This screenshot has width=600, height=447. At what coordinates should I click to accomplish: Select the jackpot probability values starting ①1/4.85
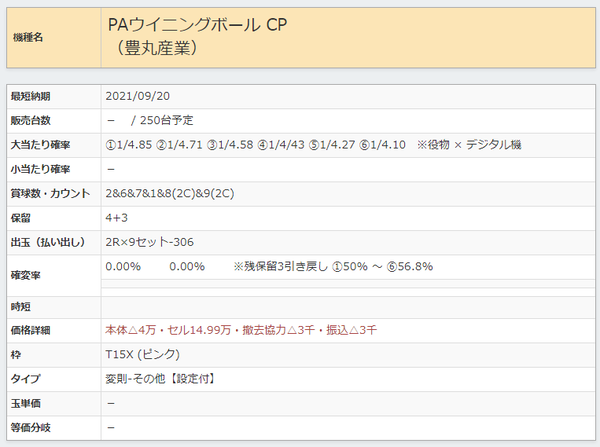click(x=255, y=145)
